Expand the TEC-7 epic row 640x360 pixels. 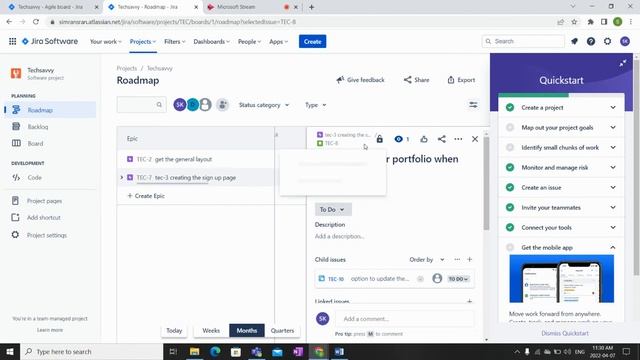click(x=121, y=178)
